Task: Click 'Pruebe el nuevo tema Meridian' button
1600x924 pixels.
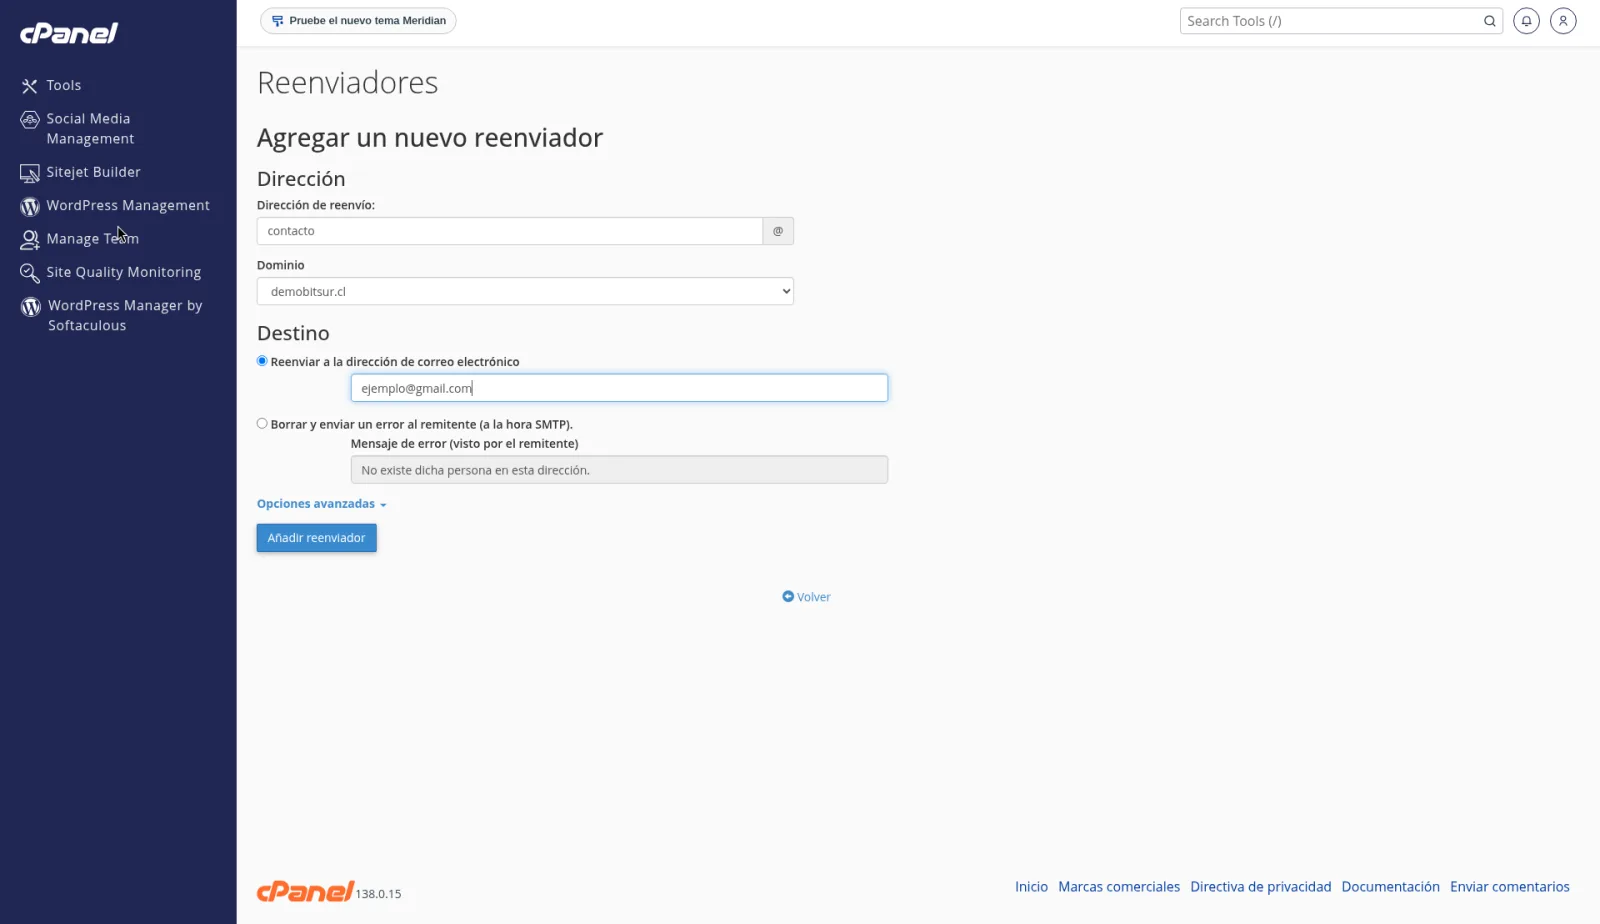Action: pyautogui.click(x=358, y=21)
